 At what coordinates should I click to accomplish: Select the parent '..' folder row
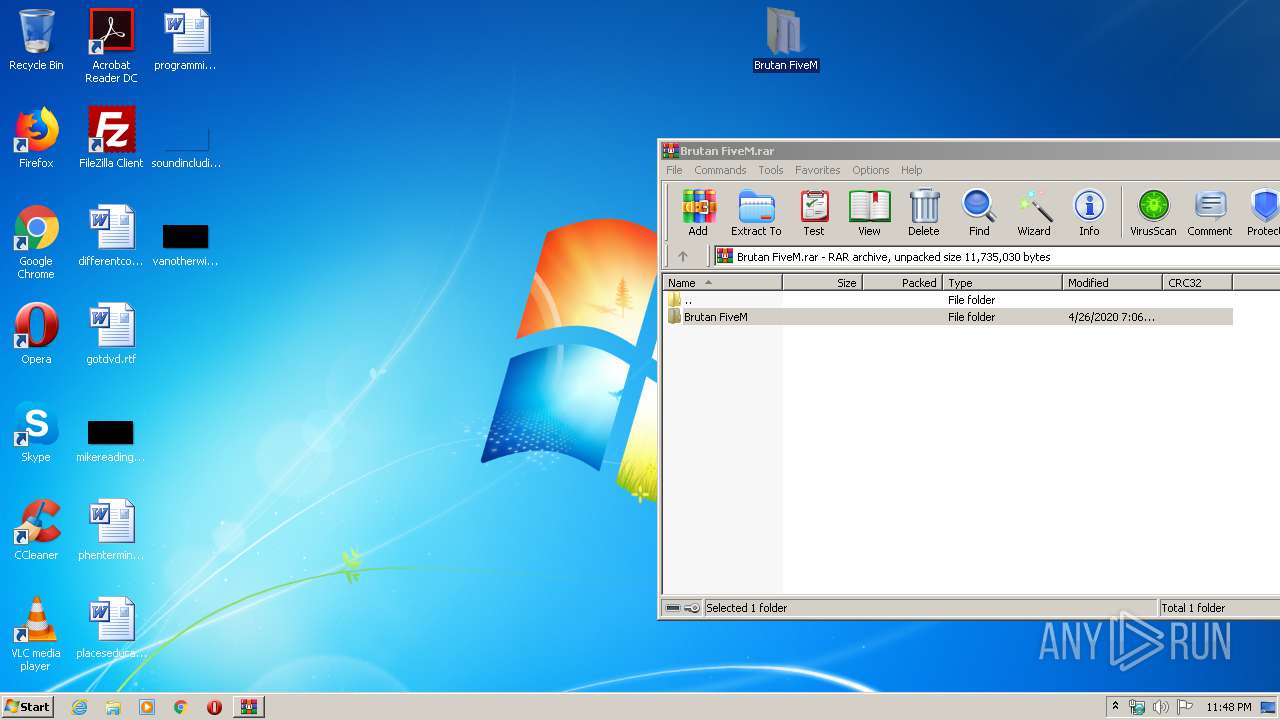click(948, 300)
